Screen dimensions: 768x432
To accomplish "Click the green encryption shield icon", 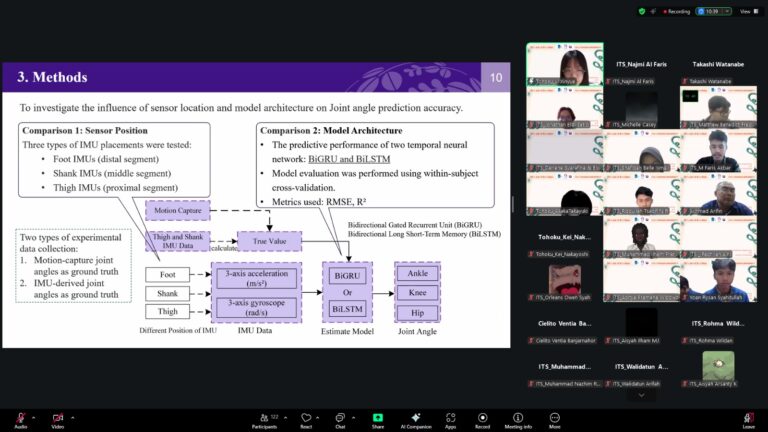I will [642, 11].
